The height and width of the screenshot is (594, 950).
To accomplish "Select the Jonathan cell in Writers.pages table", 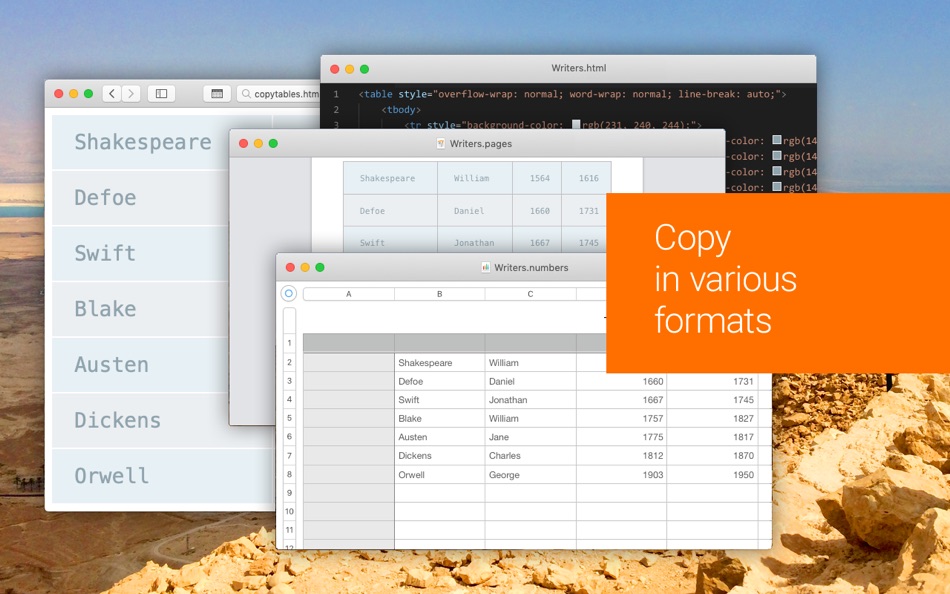I will tap(474, 242).
